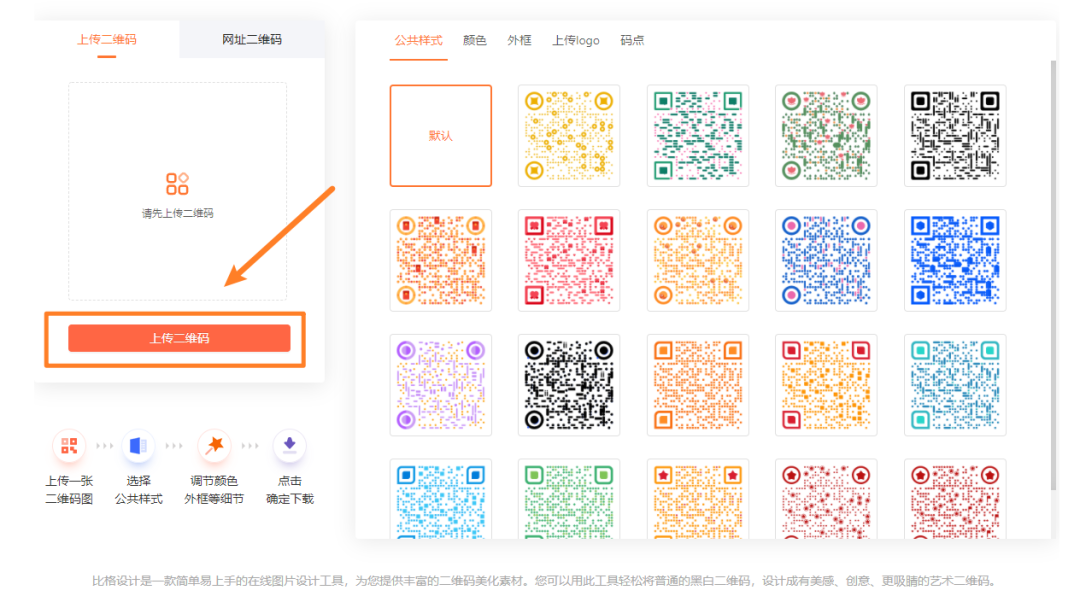Select the teal green dashes QR style
This screenshot has height=602, width=1080.
tap(698, 136)
